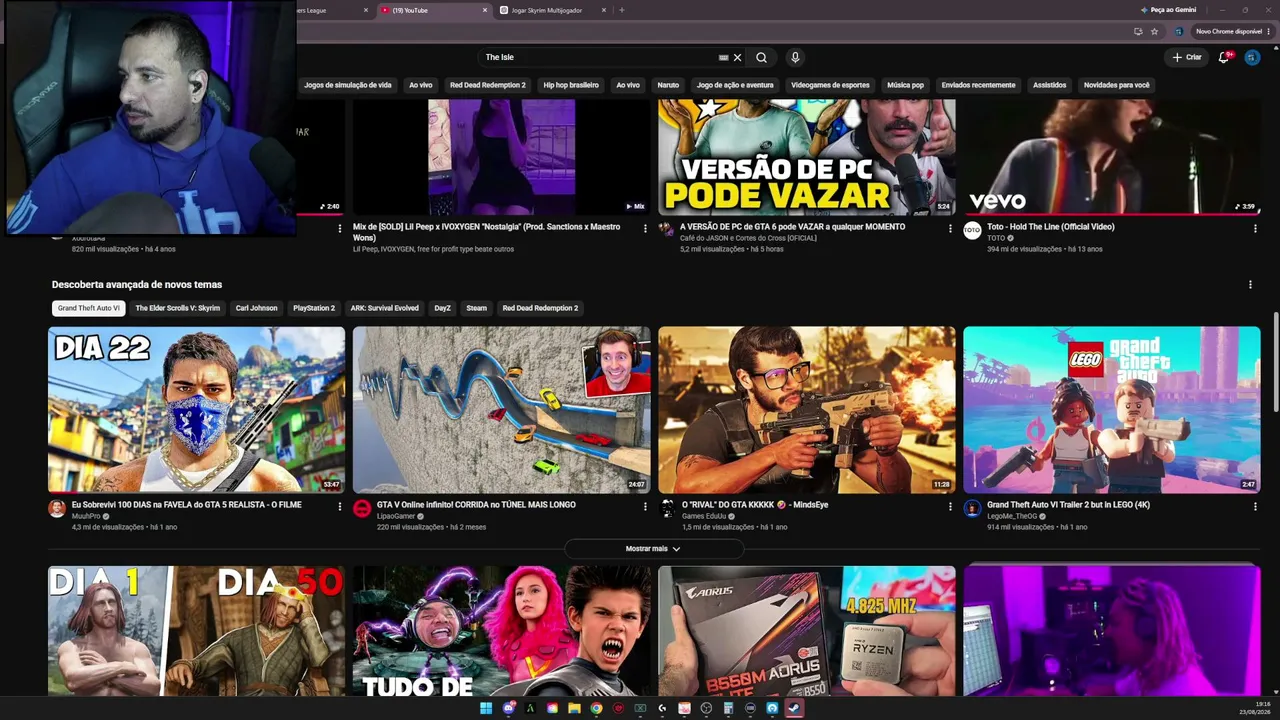
Task: Open Grand Theft Auto VI Trailer 2 LEGO title
Action: 1068,505
